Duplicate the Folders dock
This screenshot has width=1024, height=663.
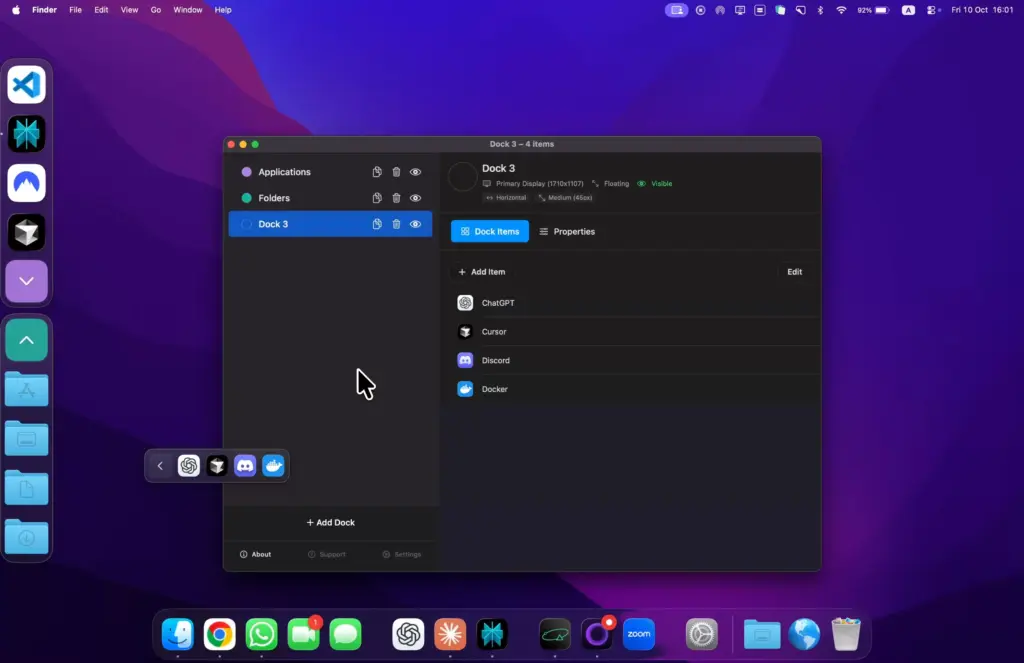(x=377, y=198)
